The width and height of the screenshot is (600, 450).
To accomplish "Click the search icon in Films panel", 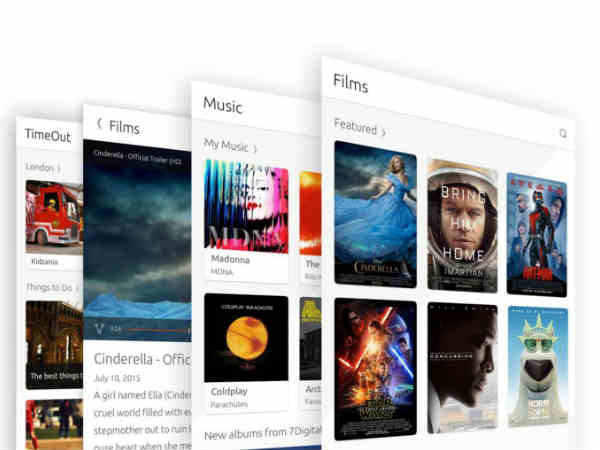I will (563, 133).
